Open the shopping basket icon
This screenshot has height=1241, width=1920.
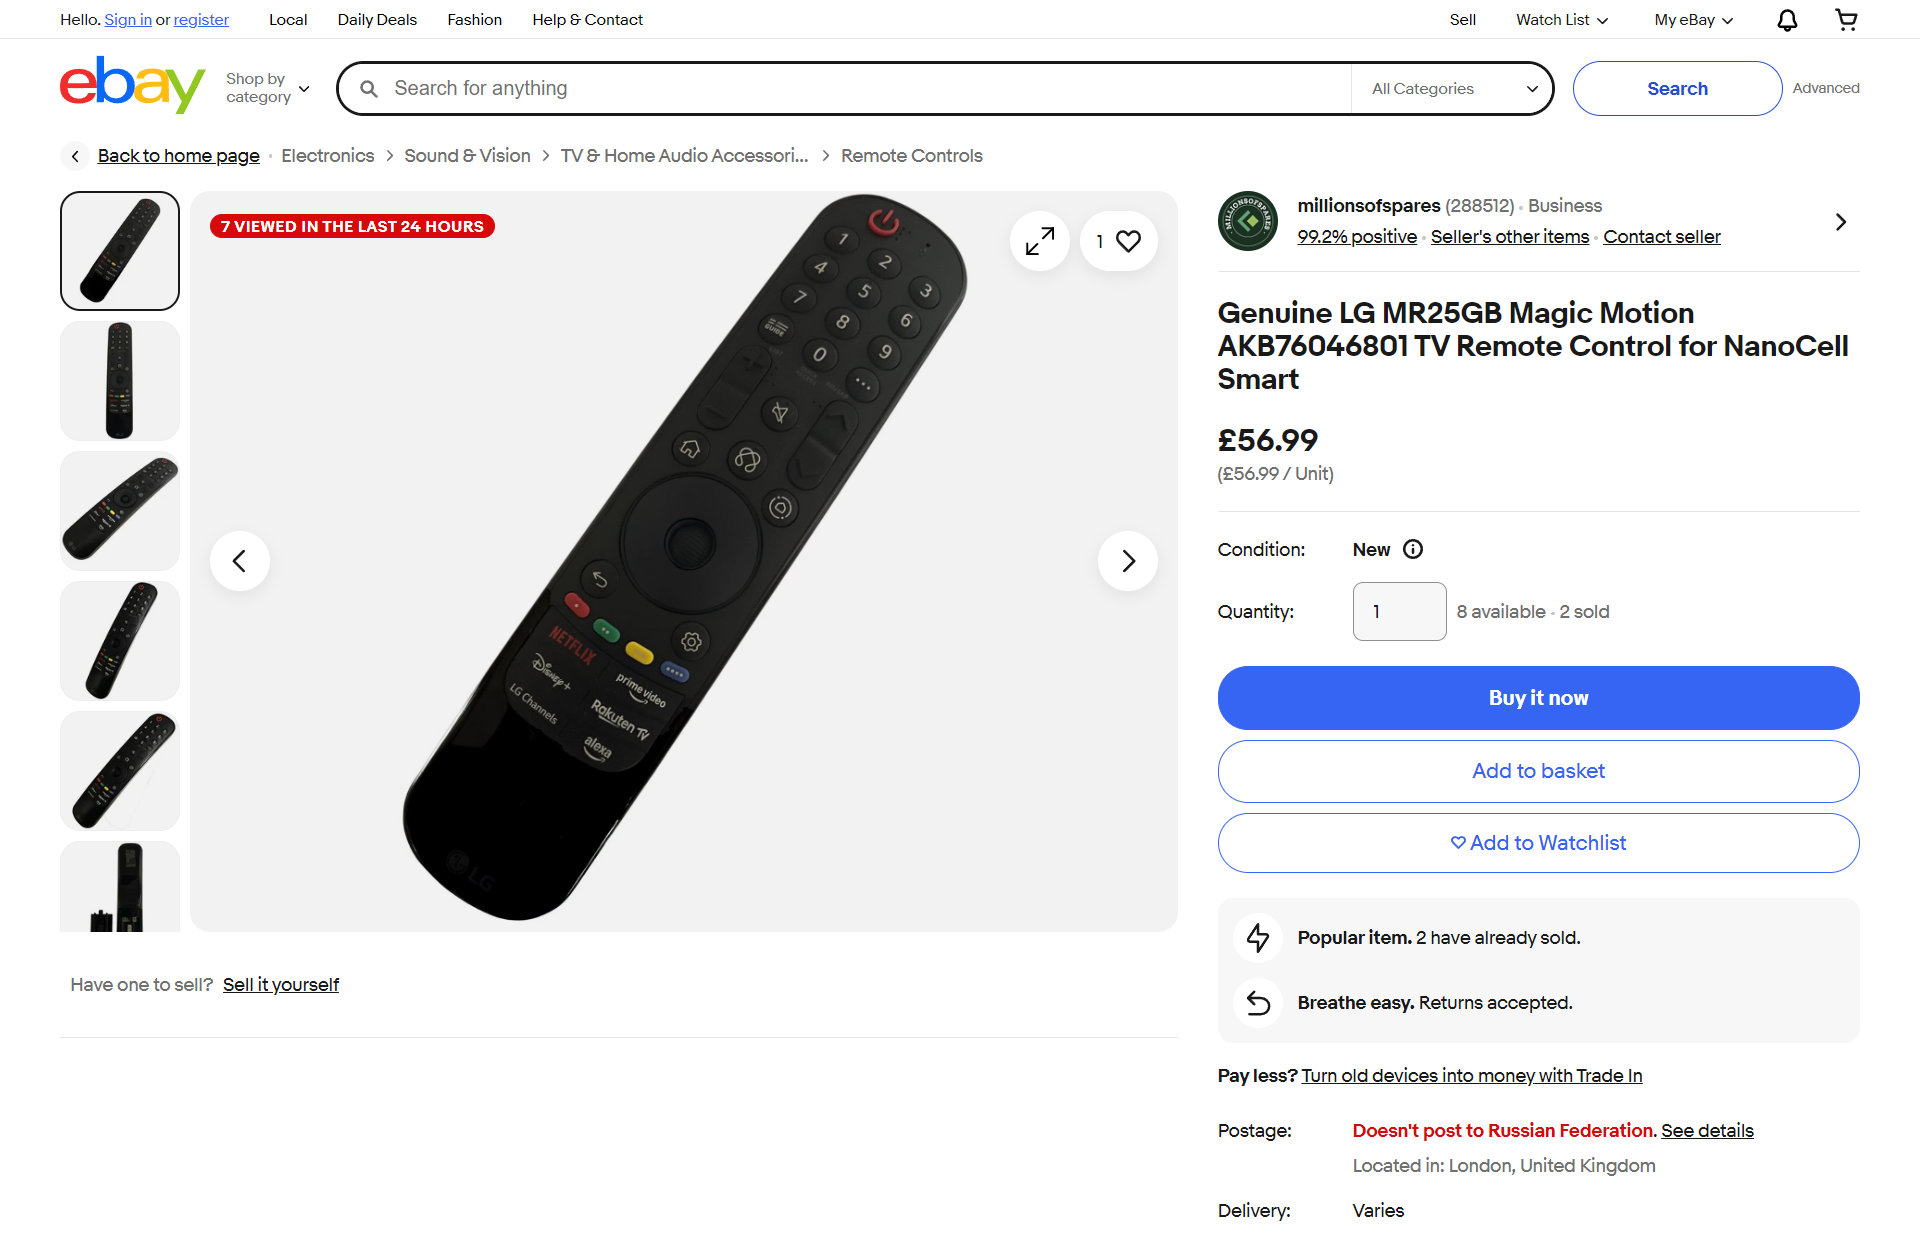click(x=1846, y=20)
